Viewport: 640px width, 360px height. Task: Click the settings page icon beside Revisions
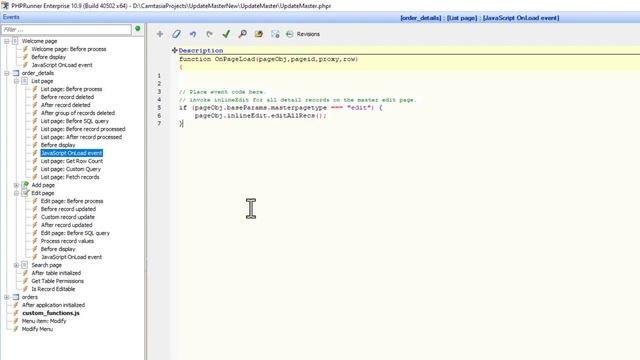tap(275, 34)
